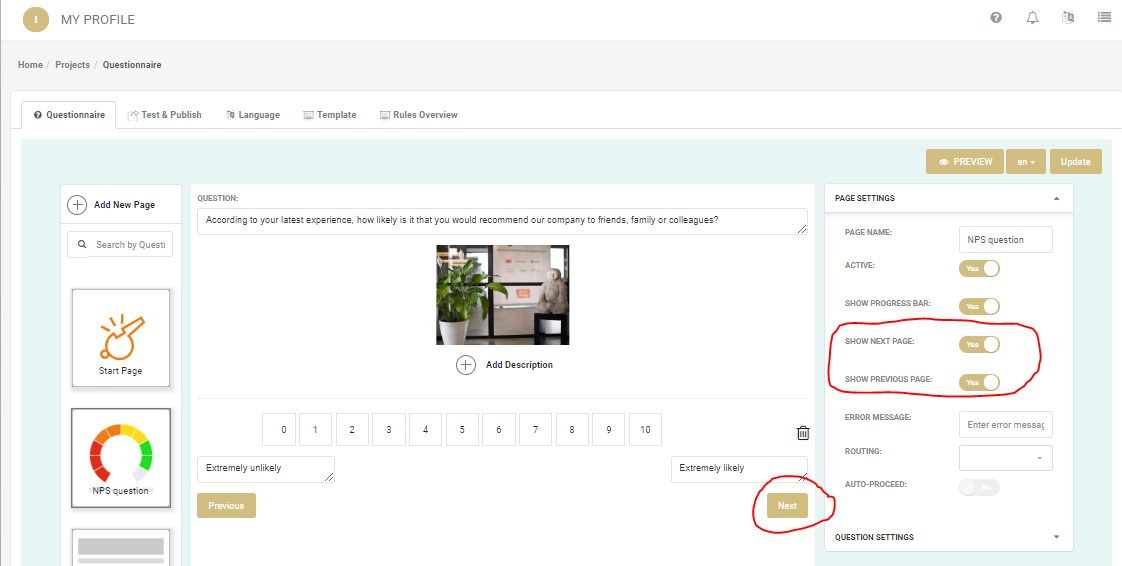Open the en language dropdown
This screenshot has height=566, width=1122.
pos(1026,162)
